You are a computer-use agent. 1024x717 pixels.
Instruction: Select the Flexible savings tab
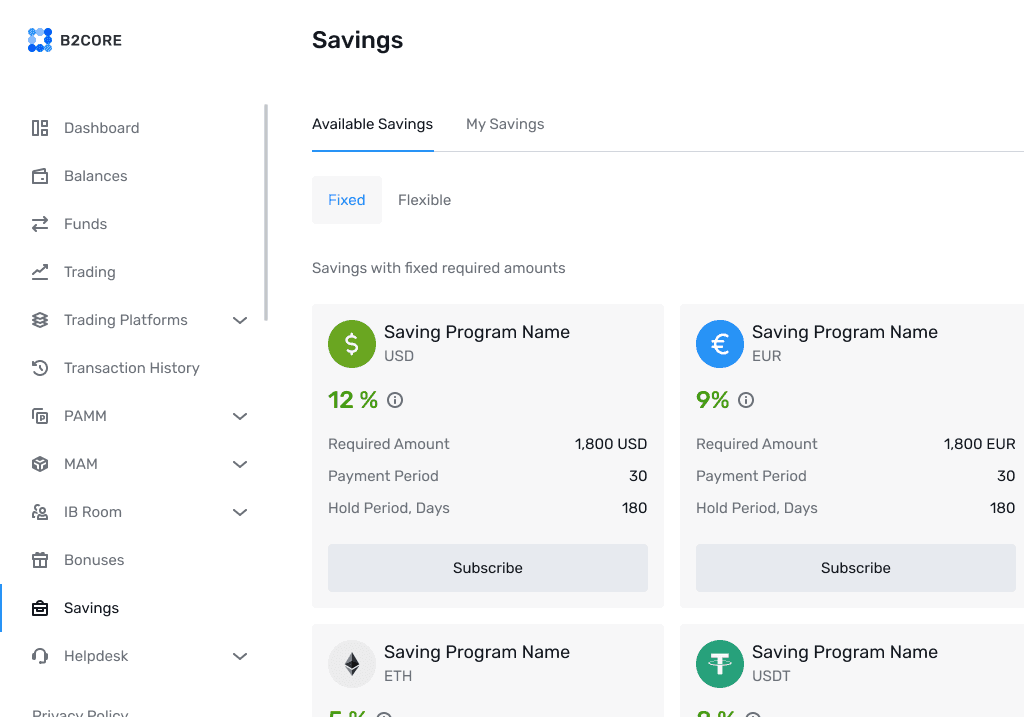tap(424, 200)
